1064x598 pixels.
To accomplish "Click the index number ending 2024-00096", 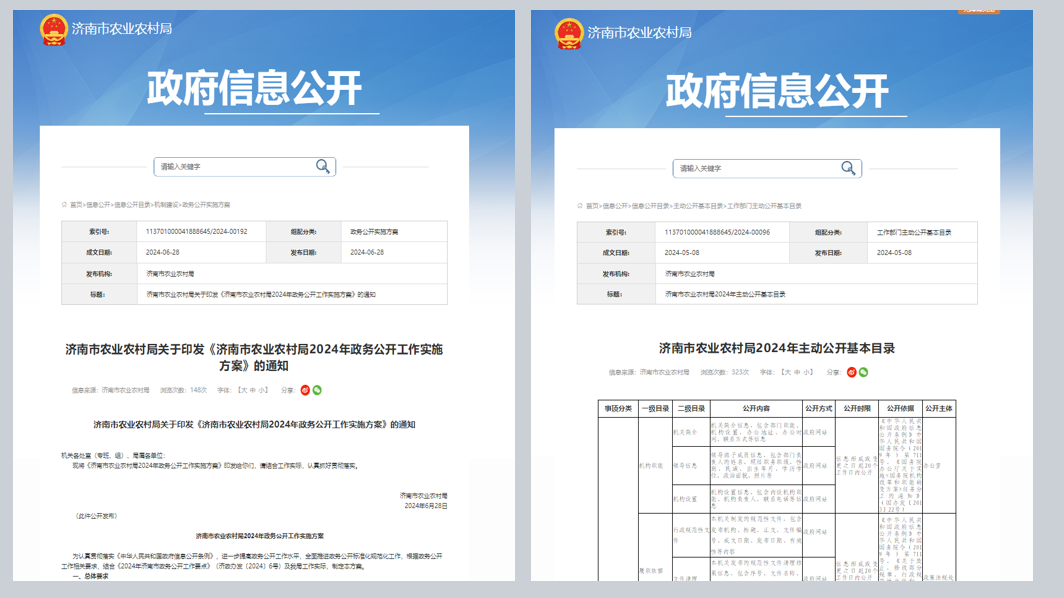I will (x=717, y=232).
